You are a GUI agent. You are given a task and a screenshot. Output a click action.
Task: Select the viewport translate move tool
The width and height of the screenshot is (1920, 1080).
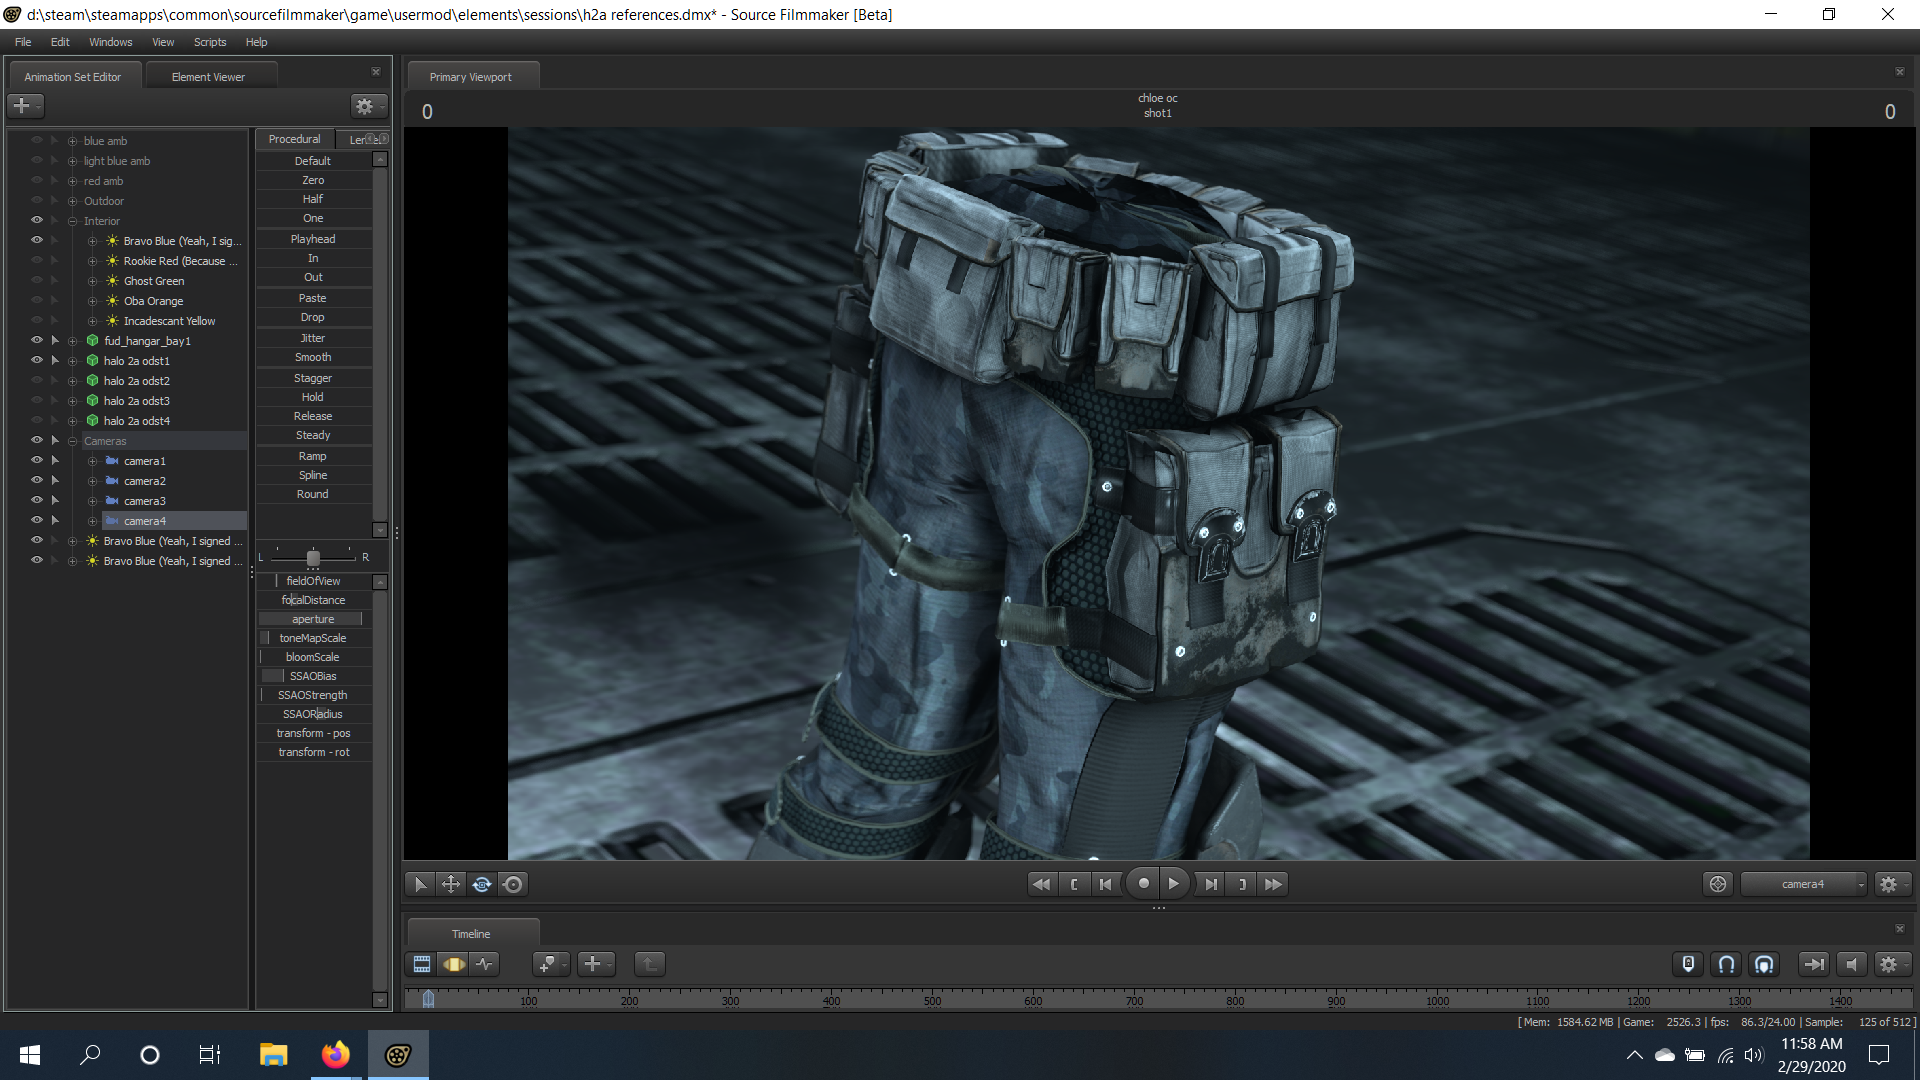(x=451, y=884)
